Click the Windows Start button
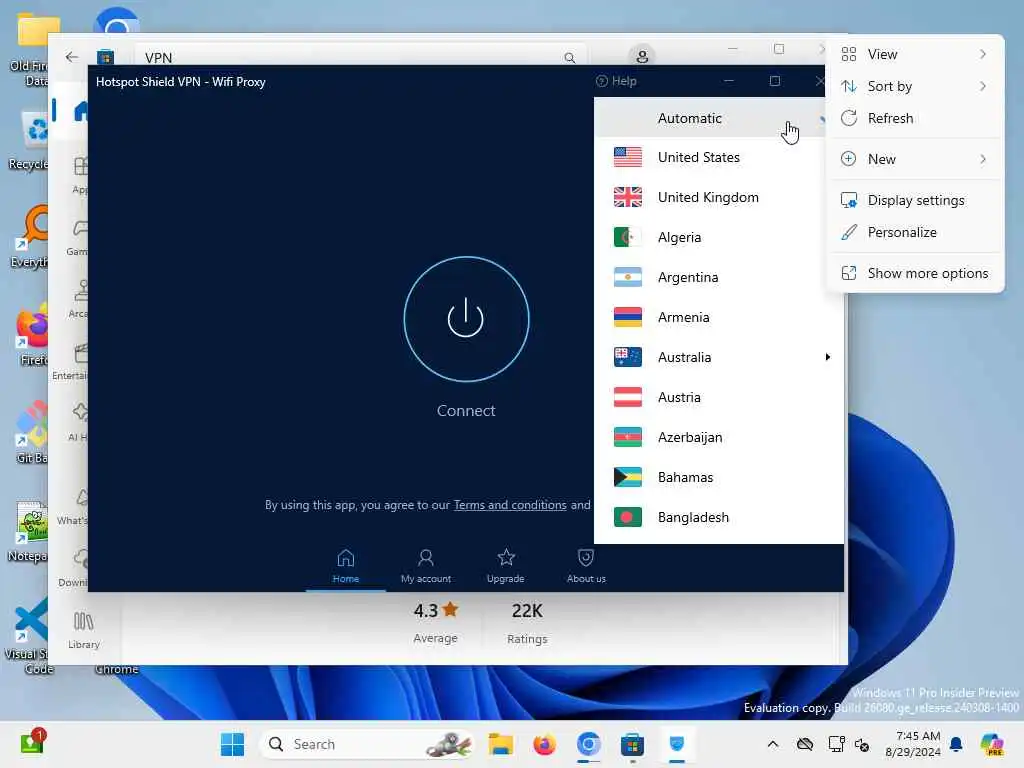Viewport: 1024px width, 768px height. pyautogui.click(x=232, y=744)
